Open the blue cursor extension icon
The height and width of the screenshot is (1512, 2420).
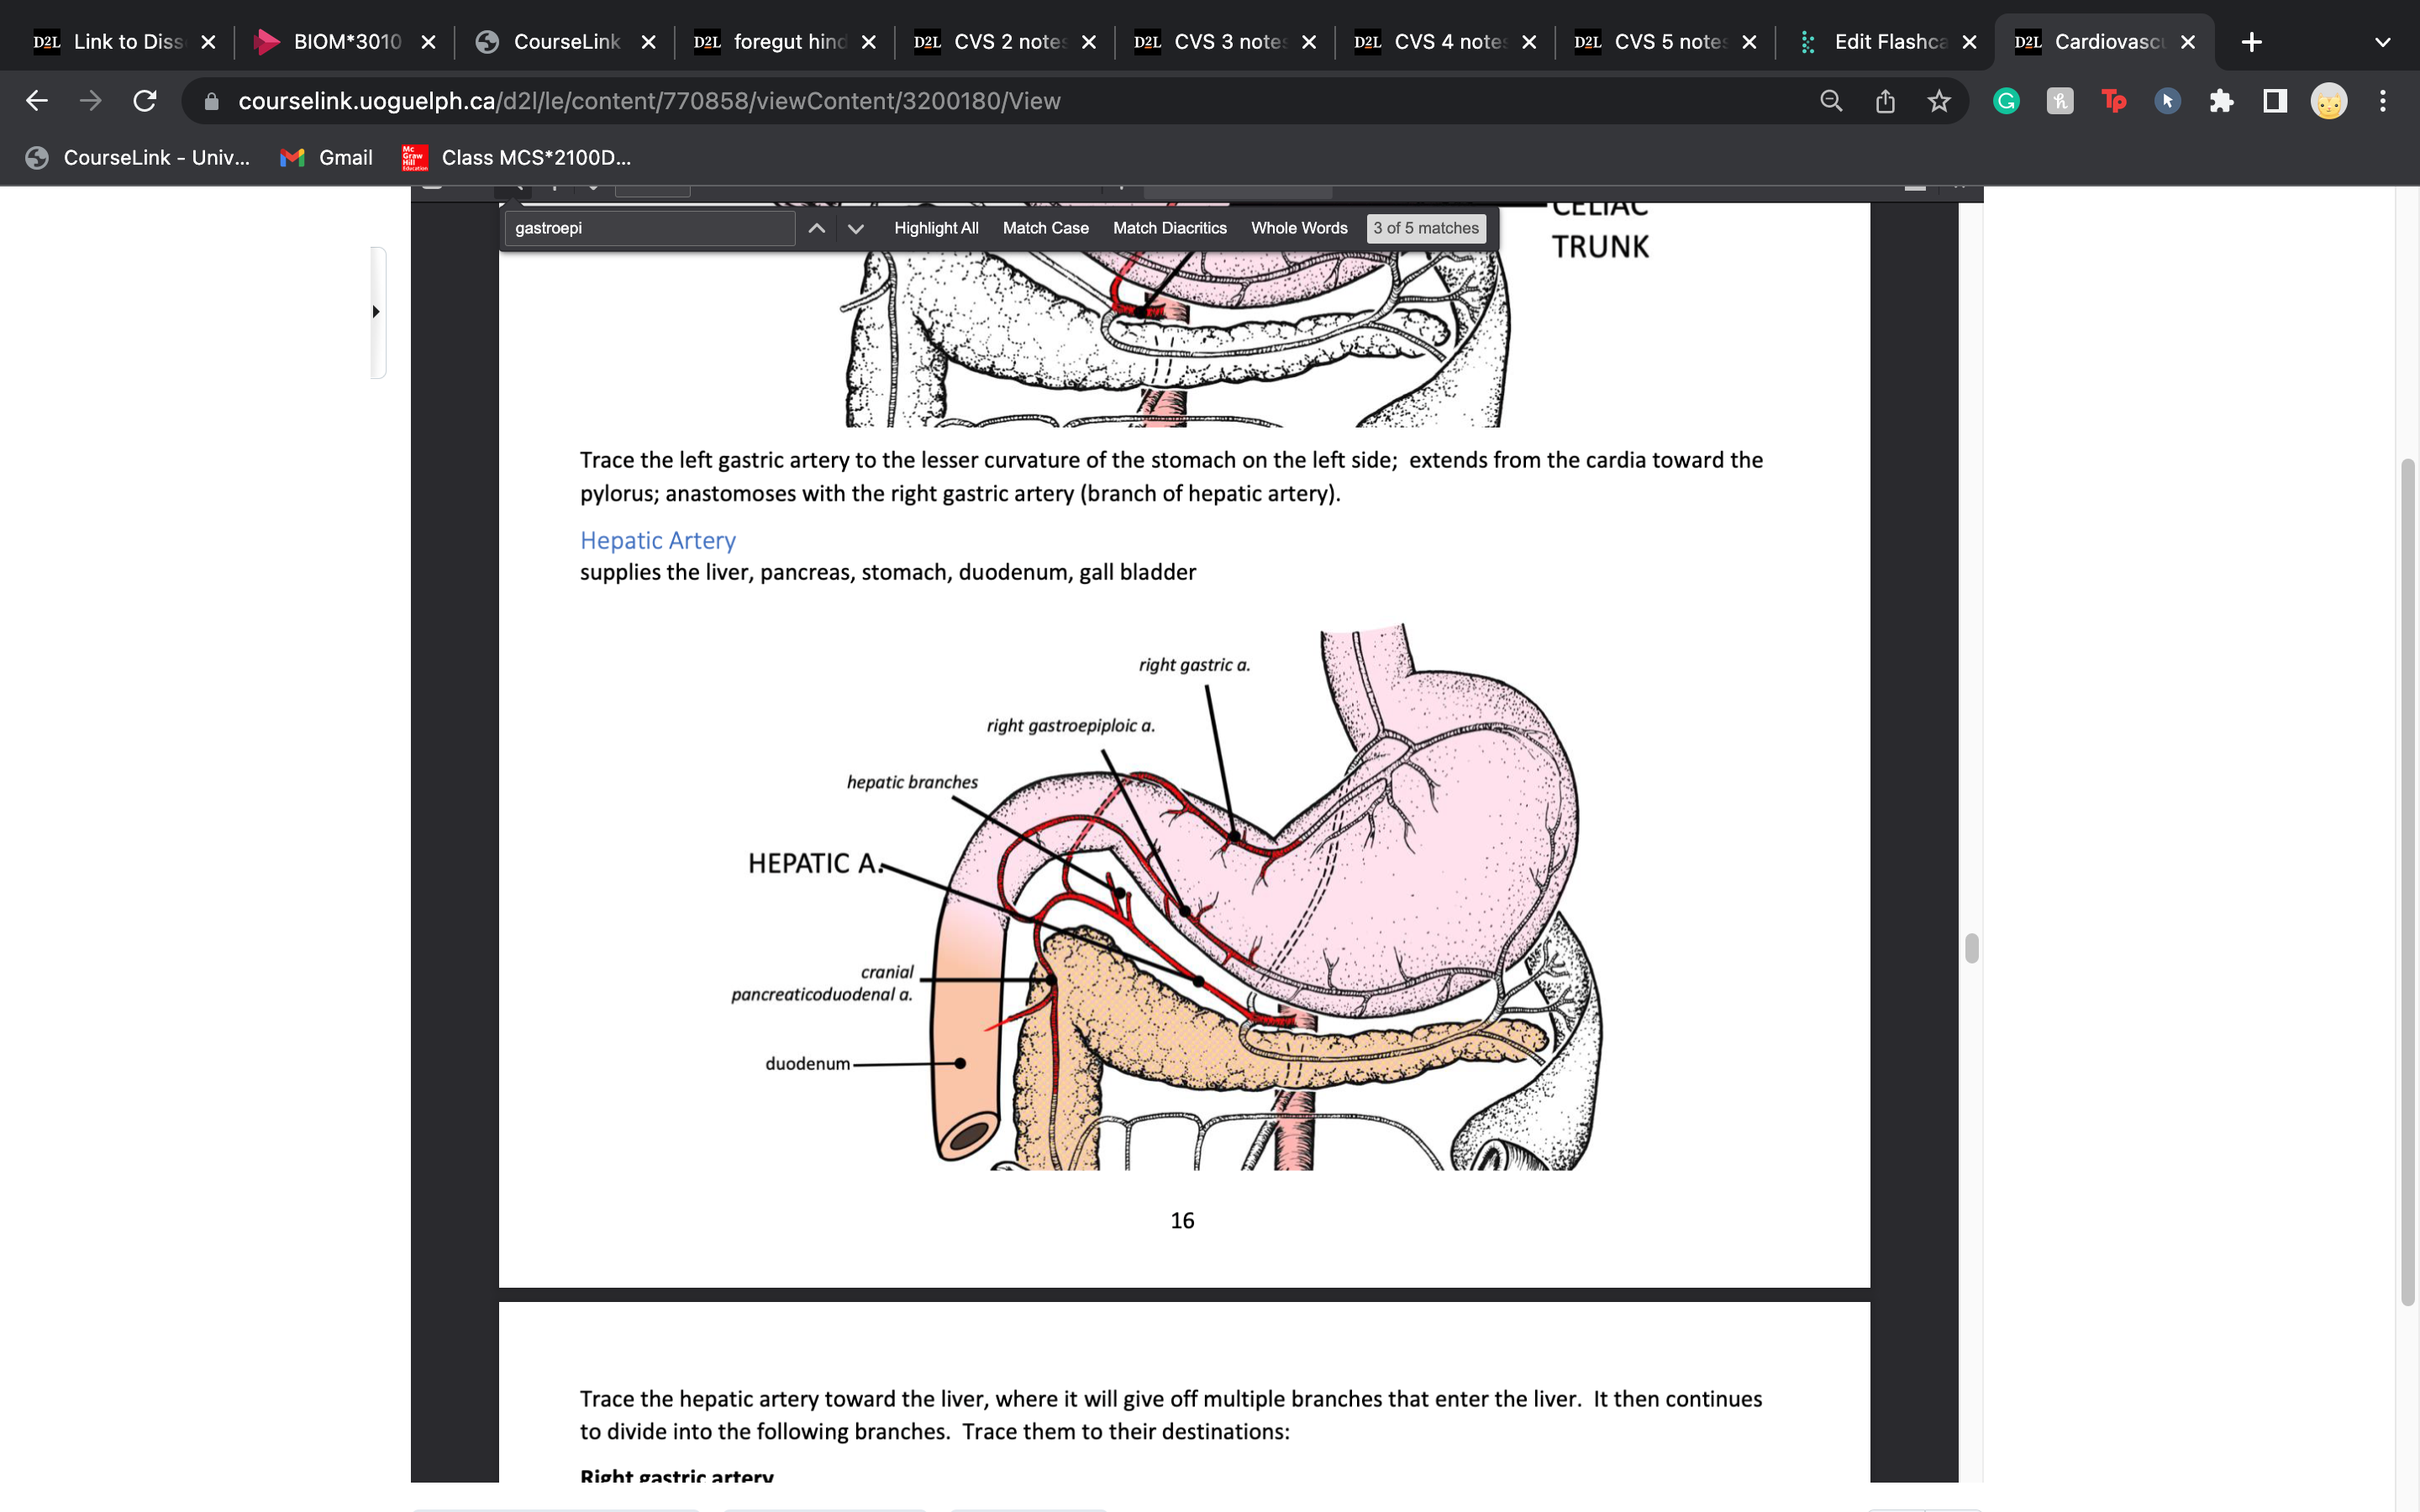[x=2167, y=101]
